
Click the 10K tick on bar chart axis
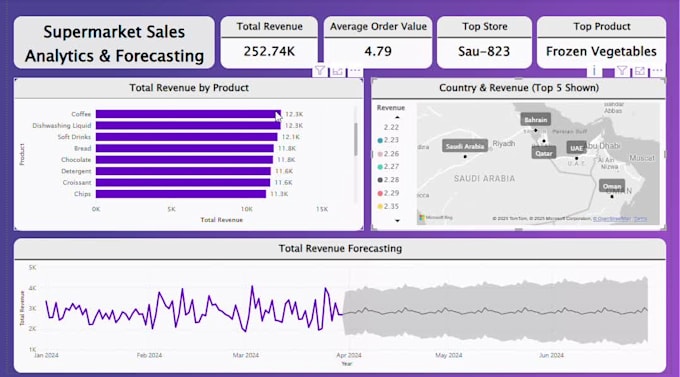tap(247, 209)
